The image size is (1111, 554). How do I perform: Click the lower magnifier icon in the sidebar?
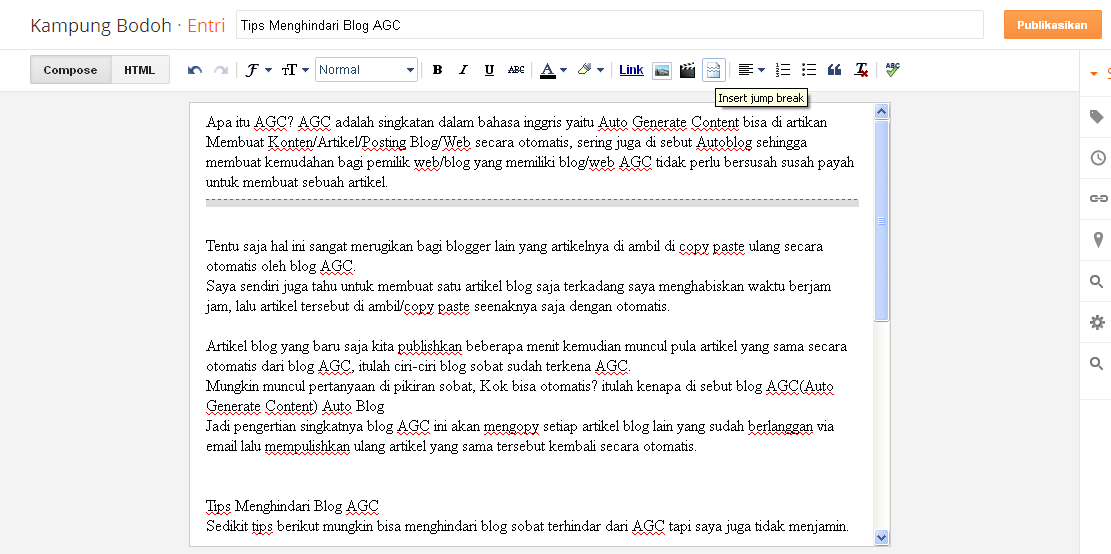[x=1096, y=364]
